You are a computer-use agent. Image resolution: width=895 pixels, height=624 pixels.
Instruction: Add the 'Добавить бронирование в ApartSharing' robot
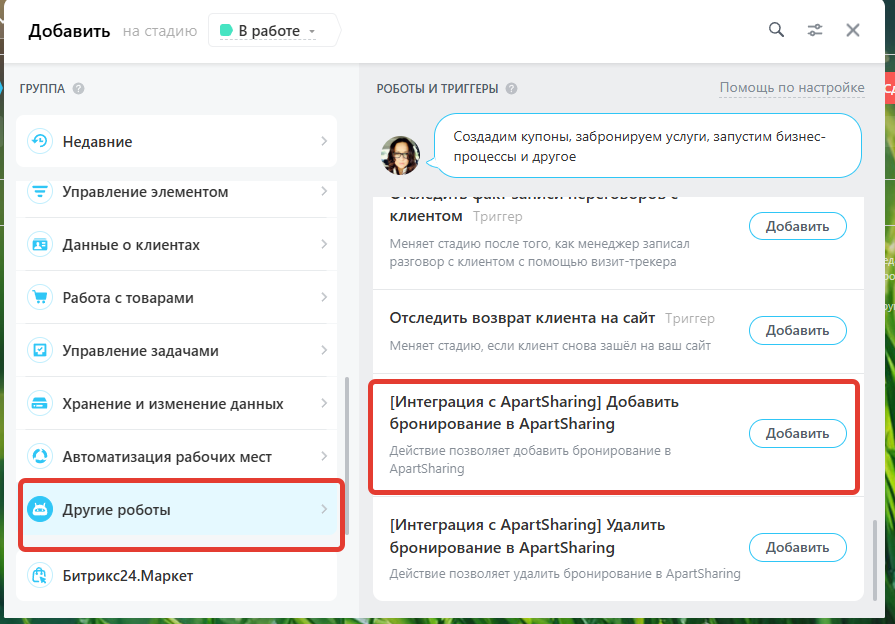point(797,433)
